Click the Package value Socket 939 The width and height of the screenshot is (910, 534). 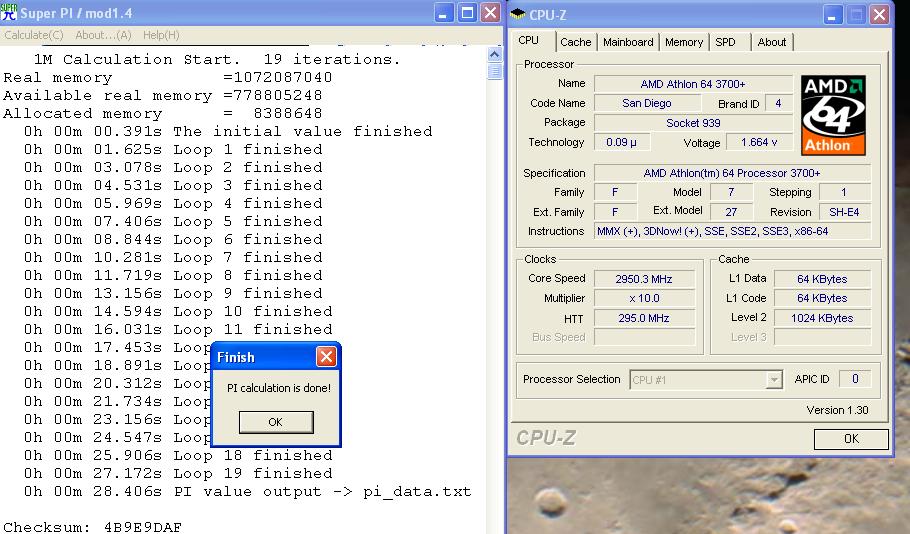click(x=693, y=122)
